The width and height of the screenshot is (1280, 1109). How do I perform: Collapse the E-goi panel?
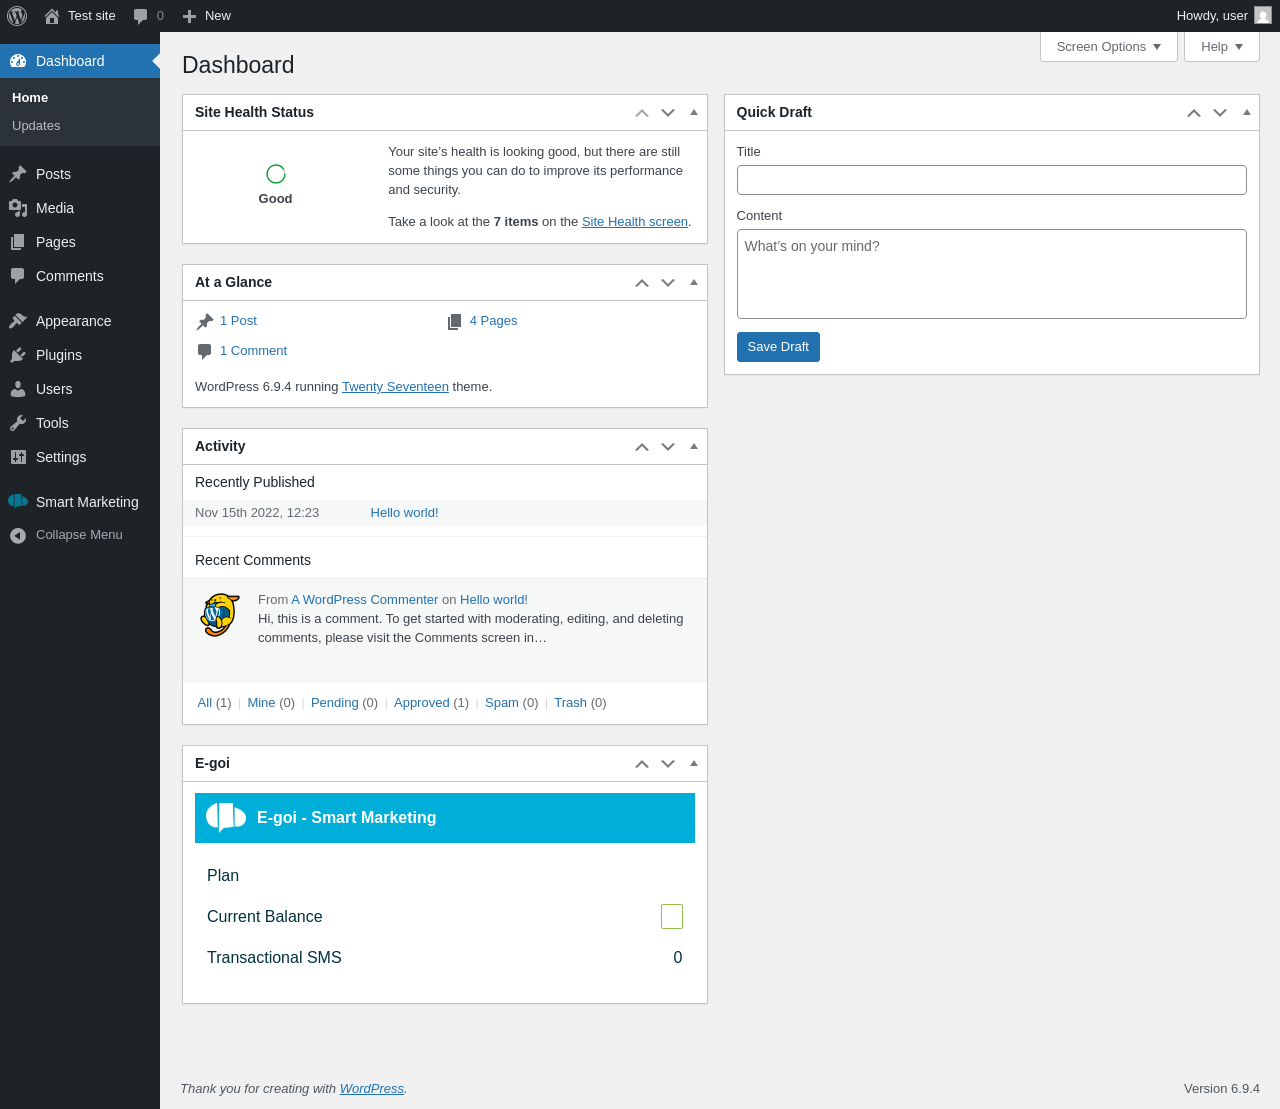tap(694, 763)
